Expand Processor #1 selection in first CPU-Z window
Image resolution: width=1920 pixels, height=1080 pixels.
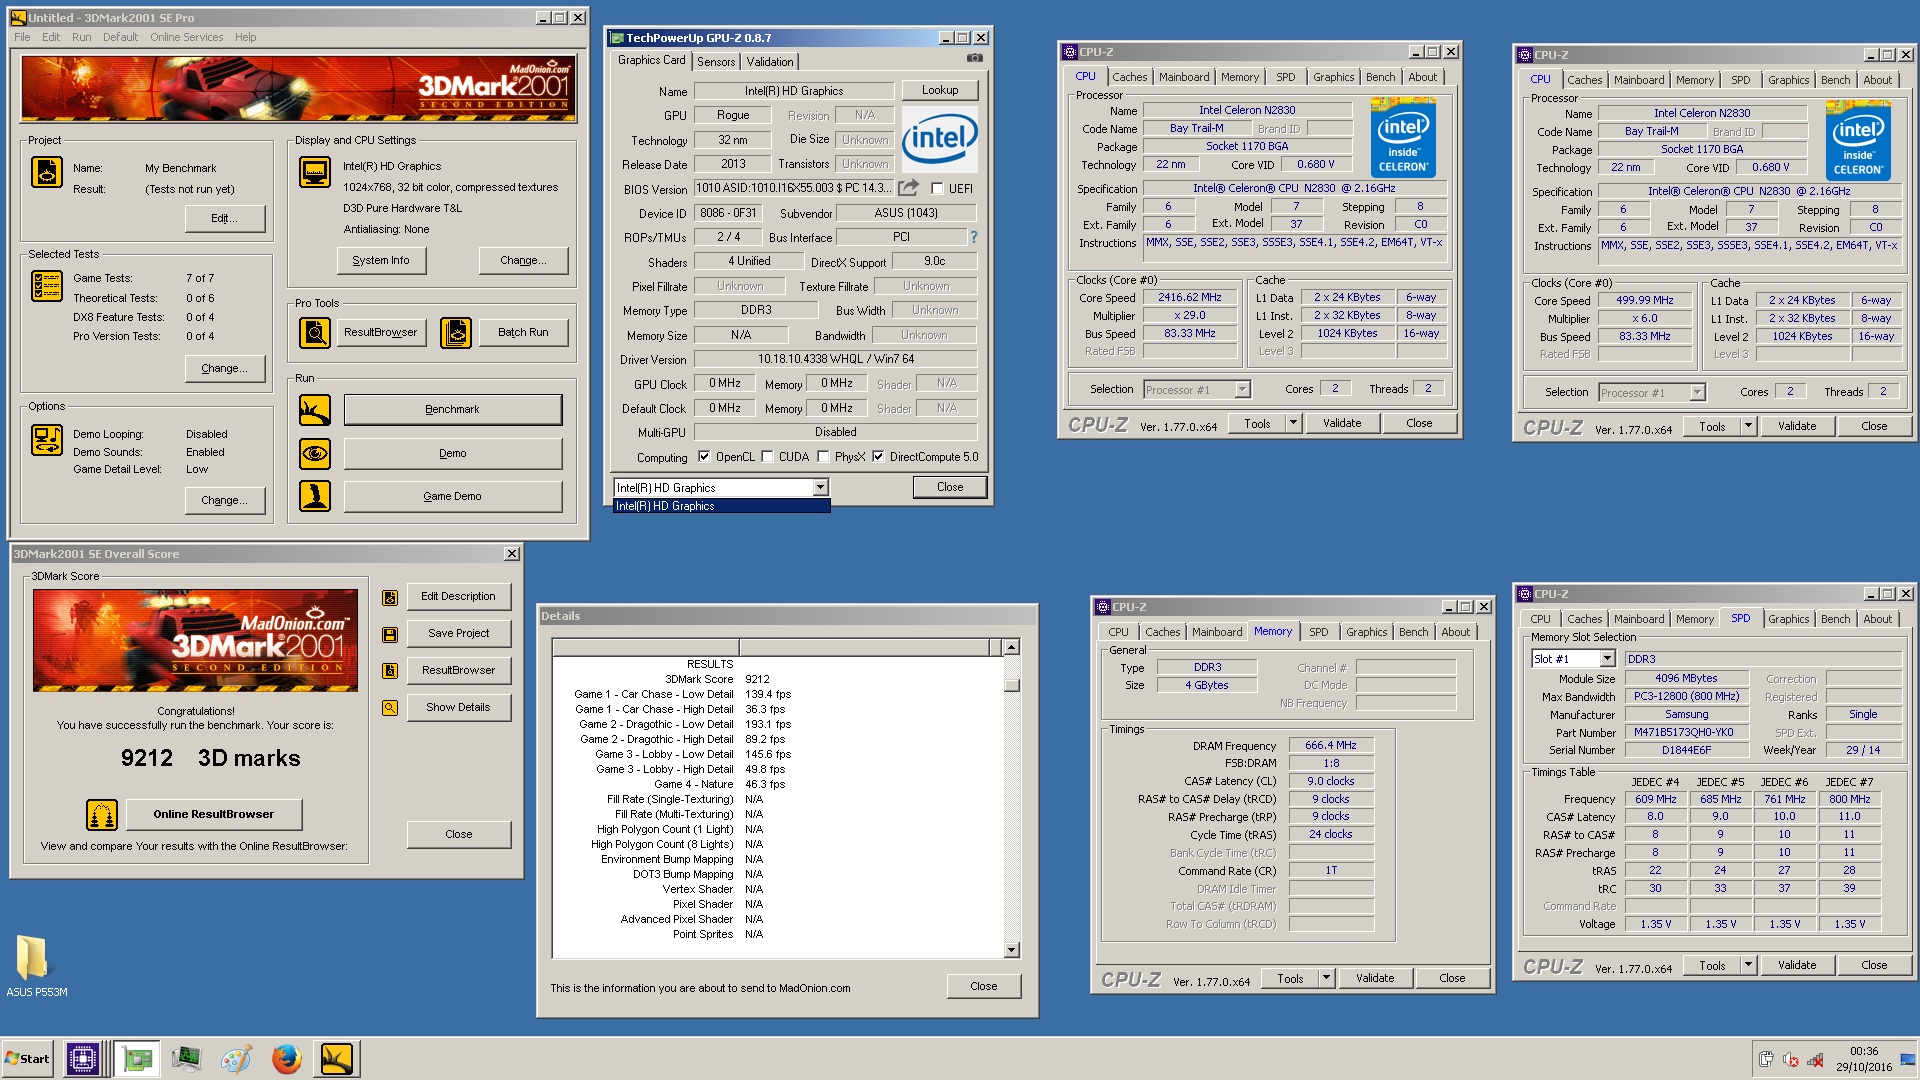point(1243,390)
